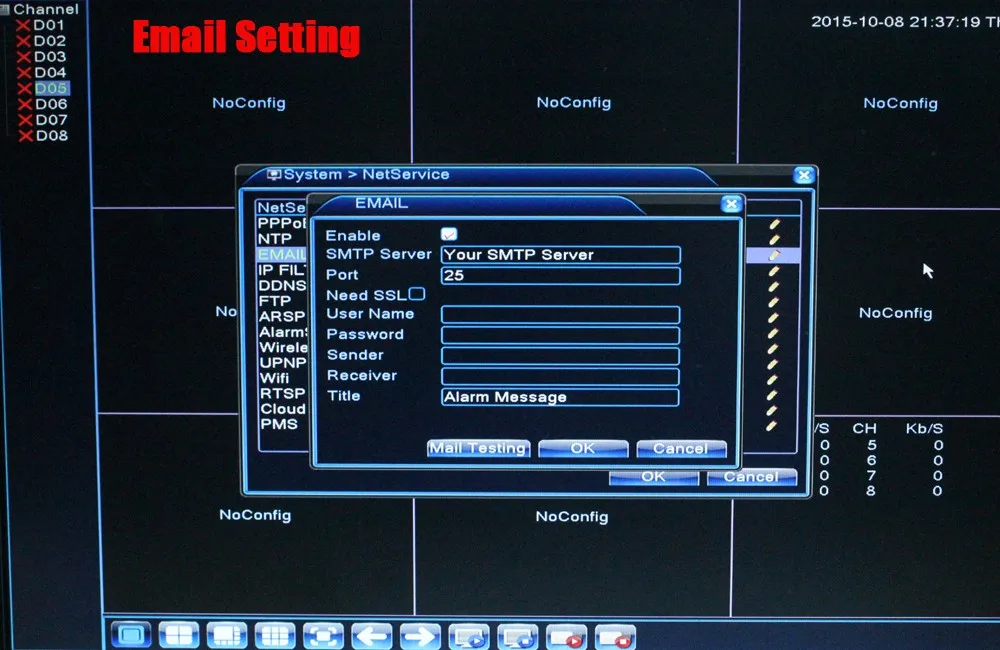Click Cancel in the EMAIL dialog
The image size is (1000, 650).
(681, 448)
